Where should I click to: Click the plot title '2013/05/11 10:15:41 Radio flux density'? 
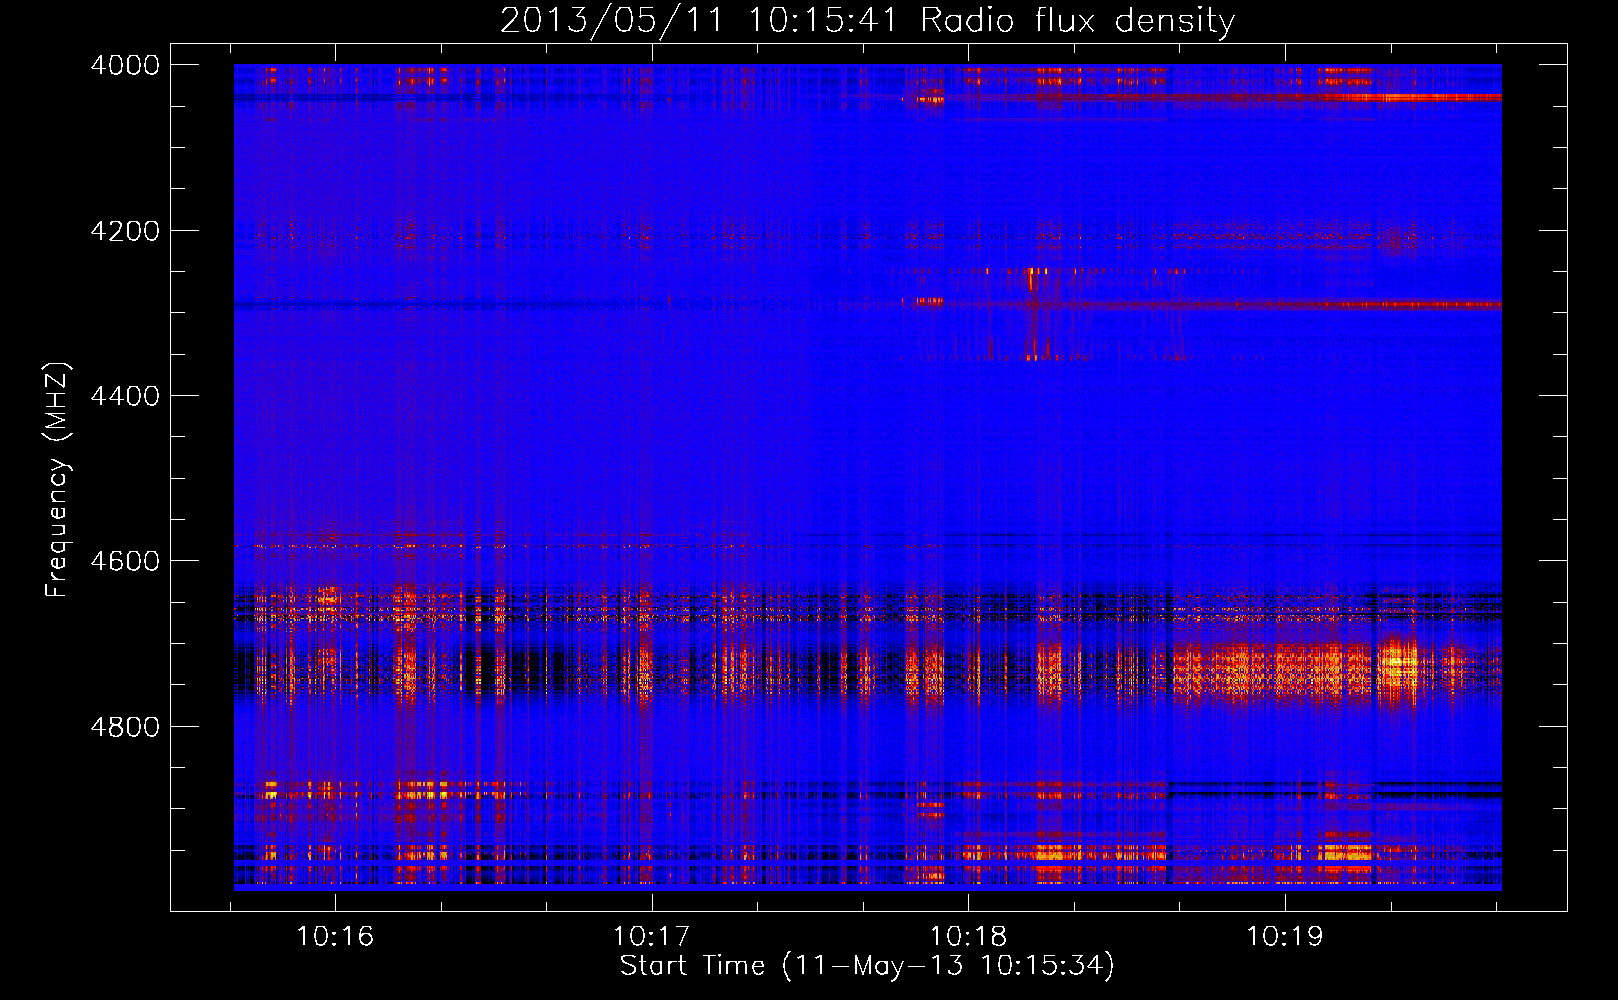pos(867,21)
